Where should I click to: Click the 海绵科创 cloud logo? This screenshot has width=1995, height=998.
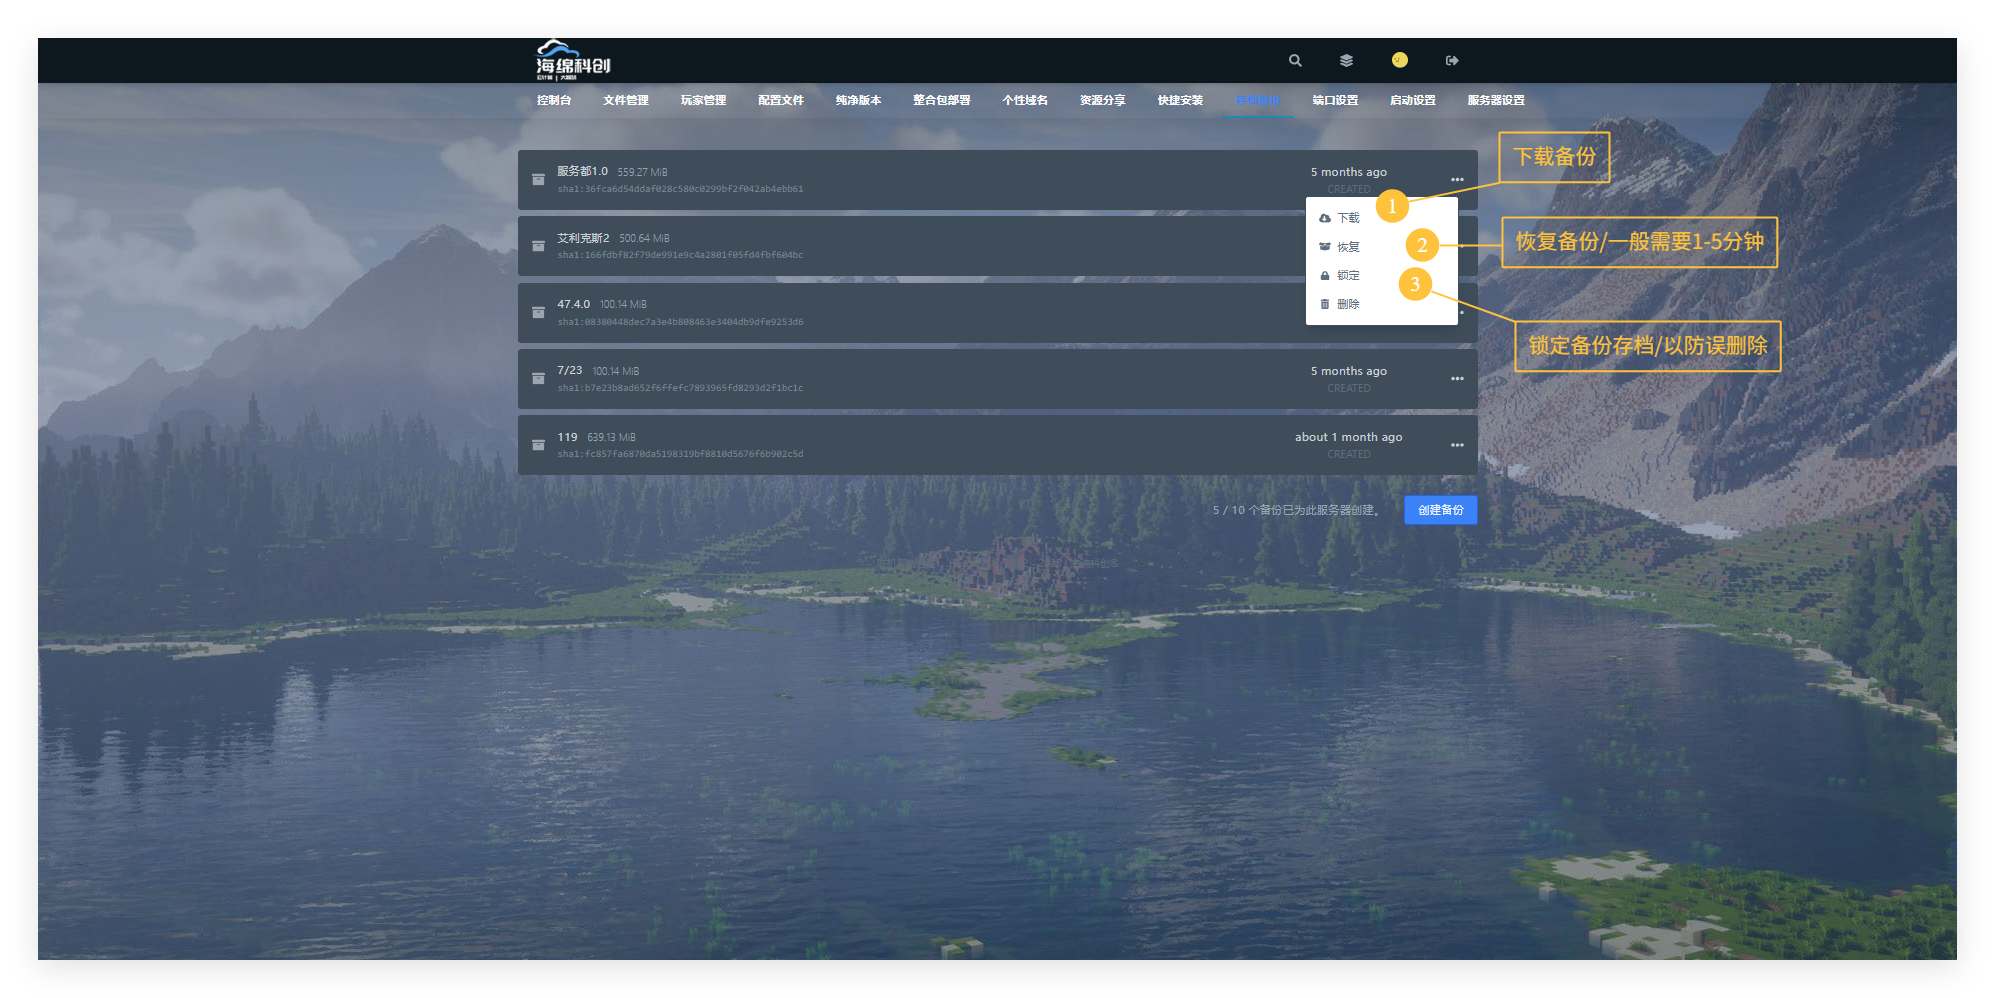572,60
